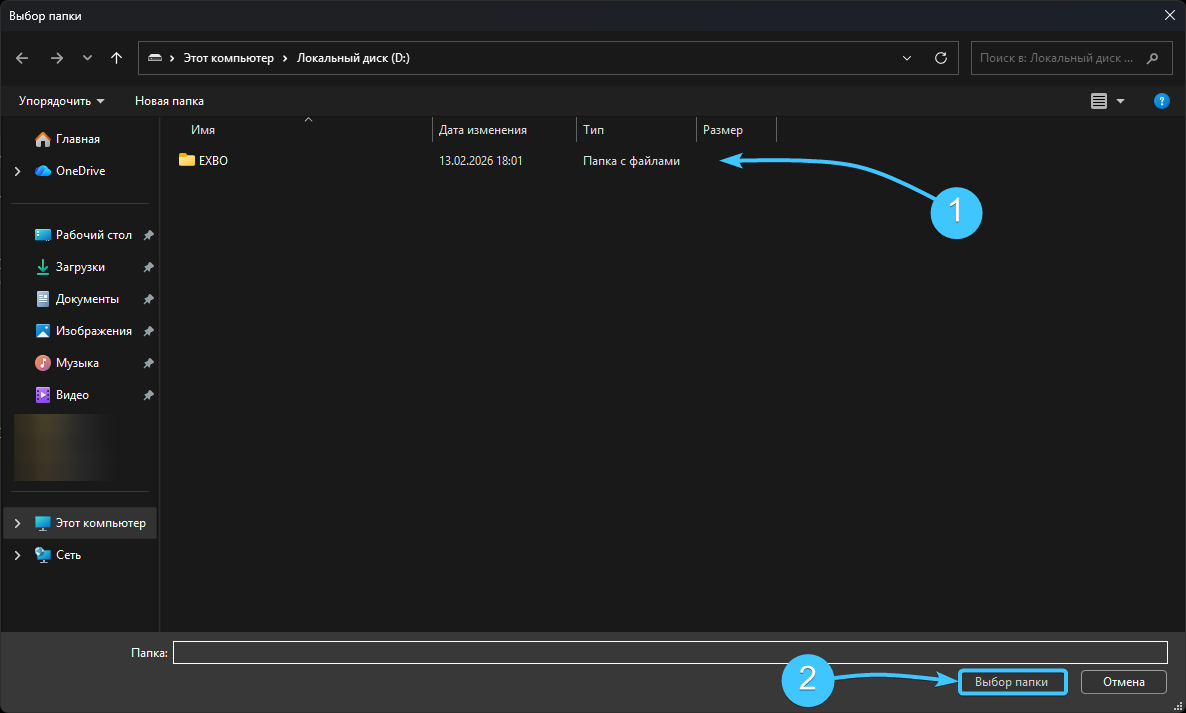Click the search magnifier icon

point(1153,58)
